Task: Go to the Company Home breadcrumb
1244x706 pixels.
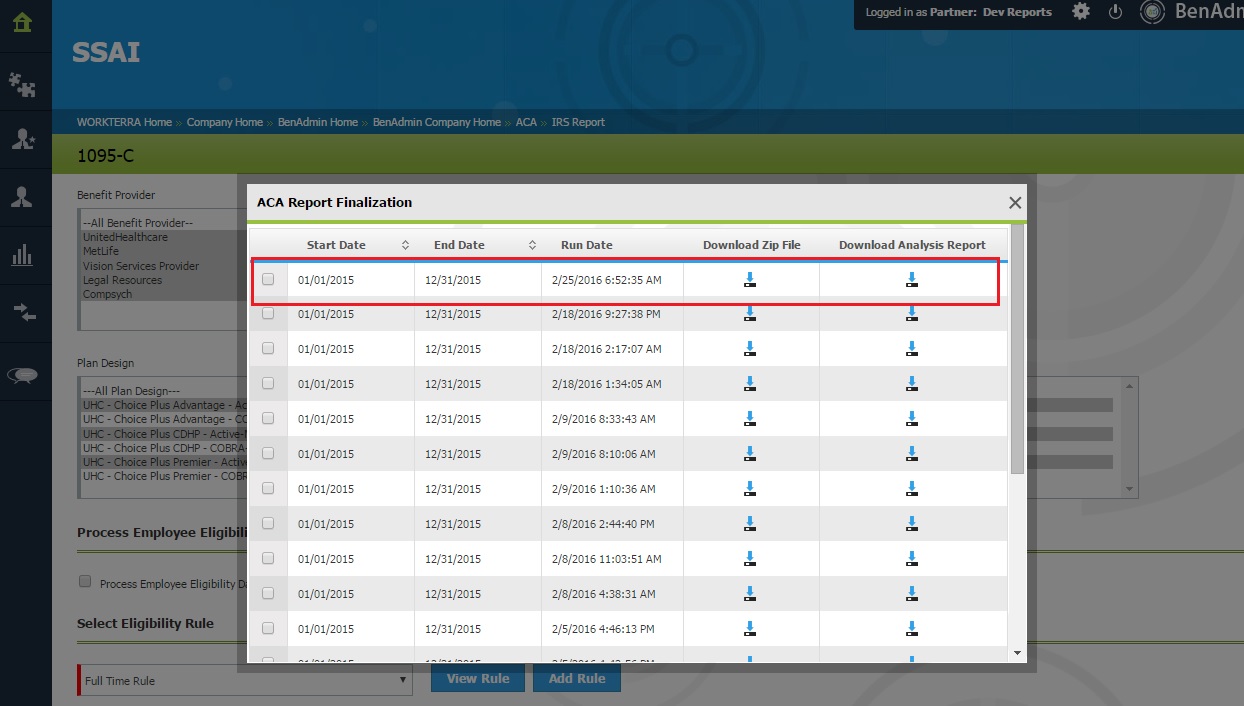Action: tap(224, 122)
